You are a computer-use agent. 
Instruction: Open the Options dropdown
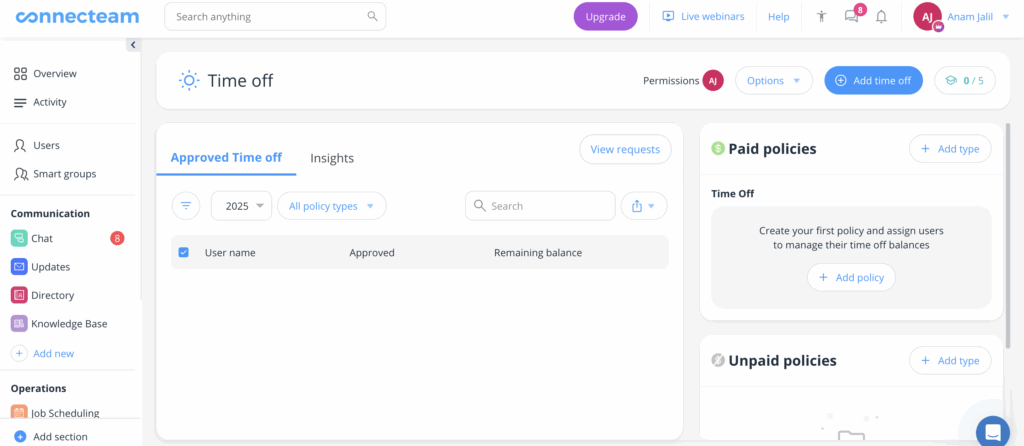(773, 81)
